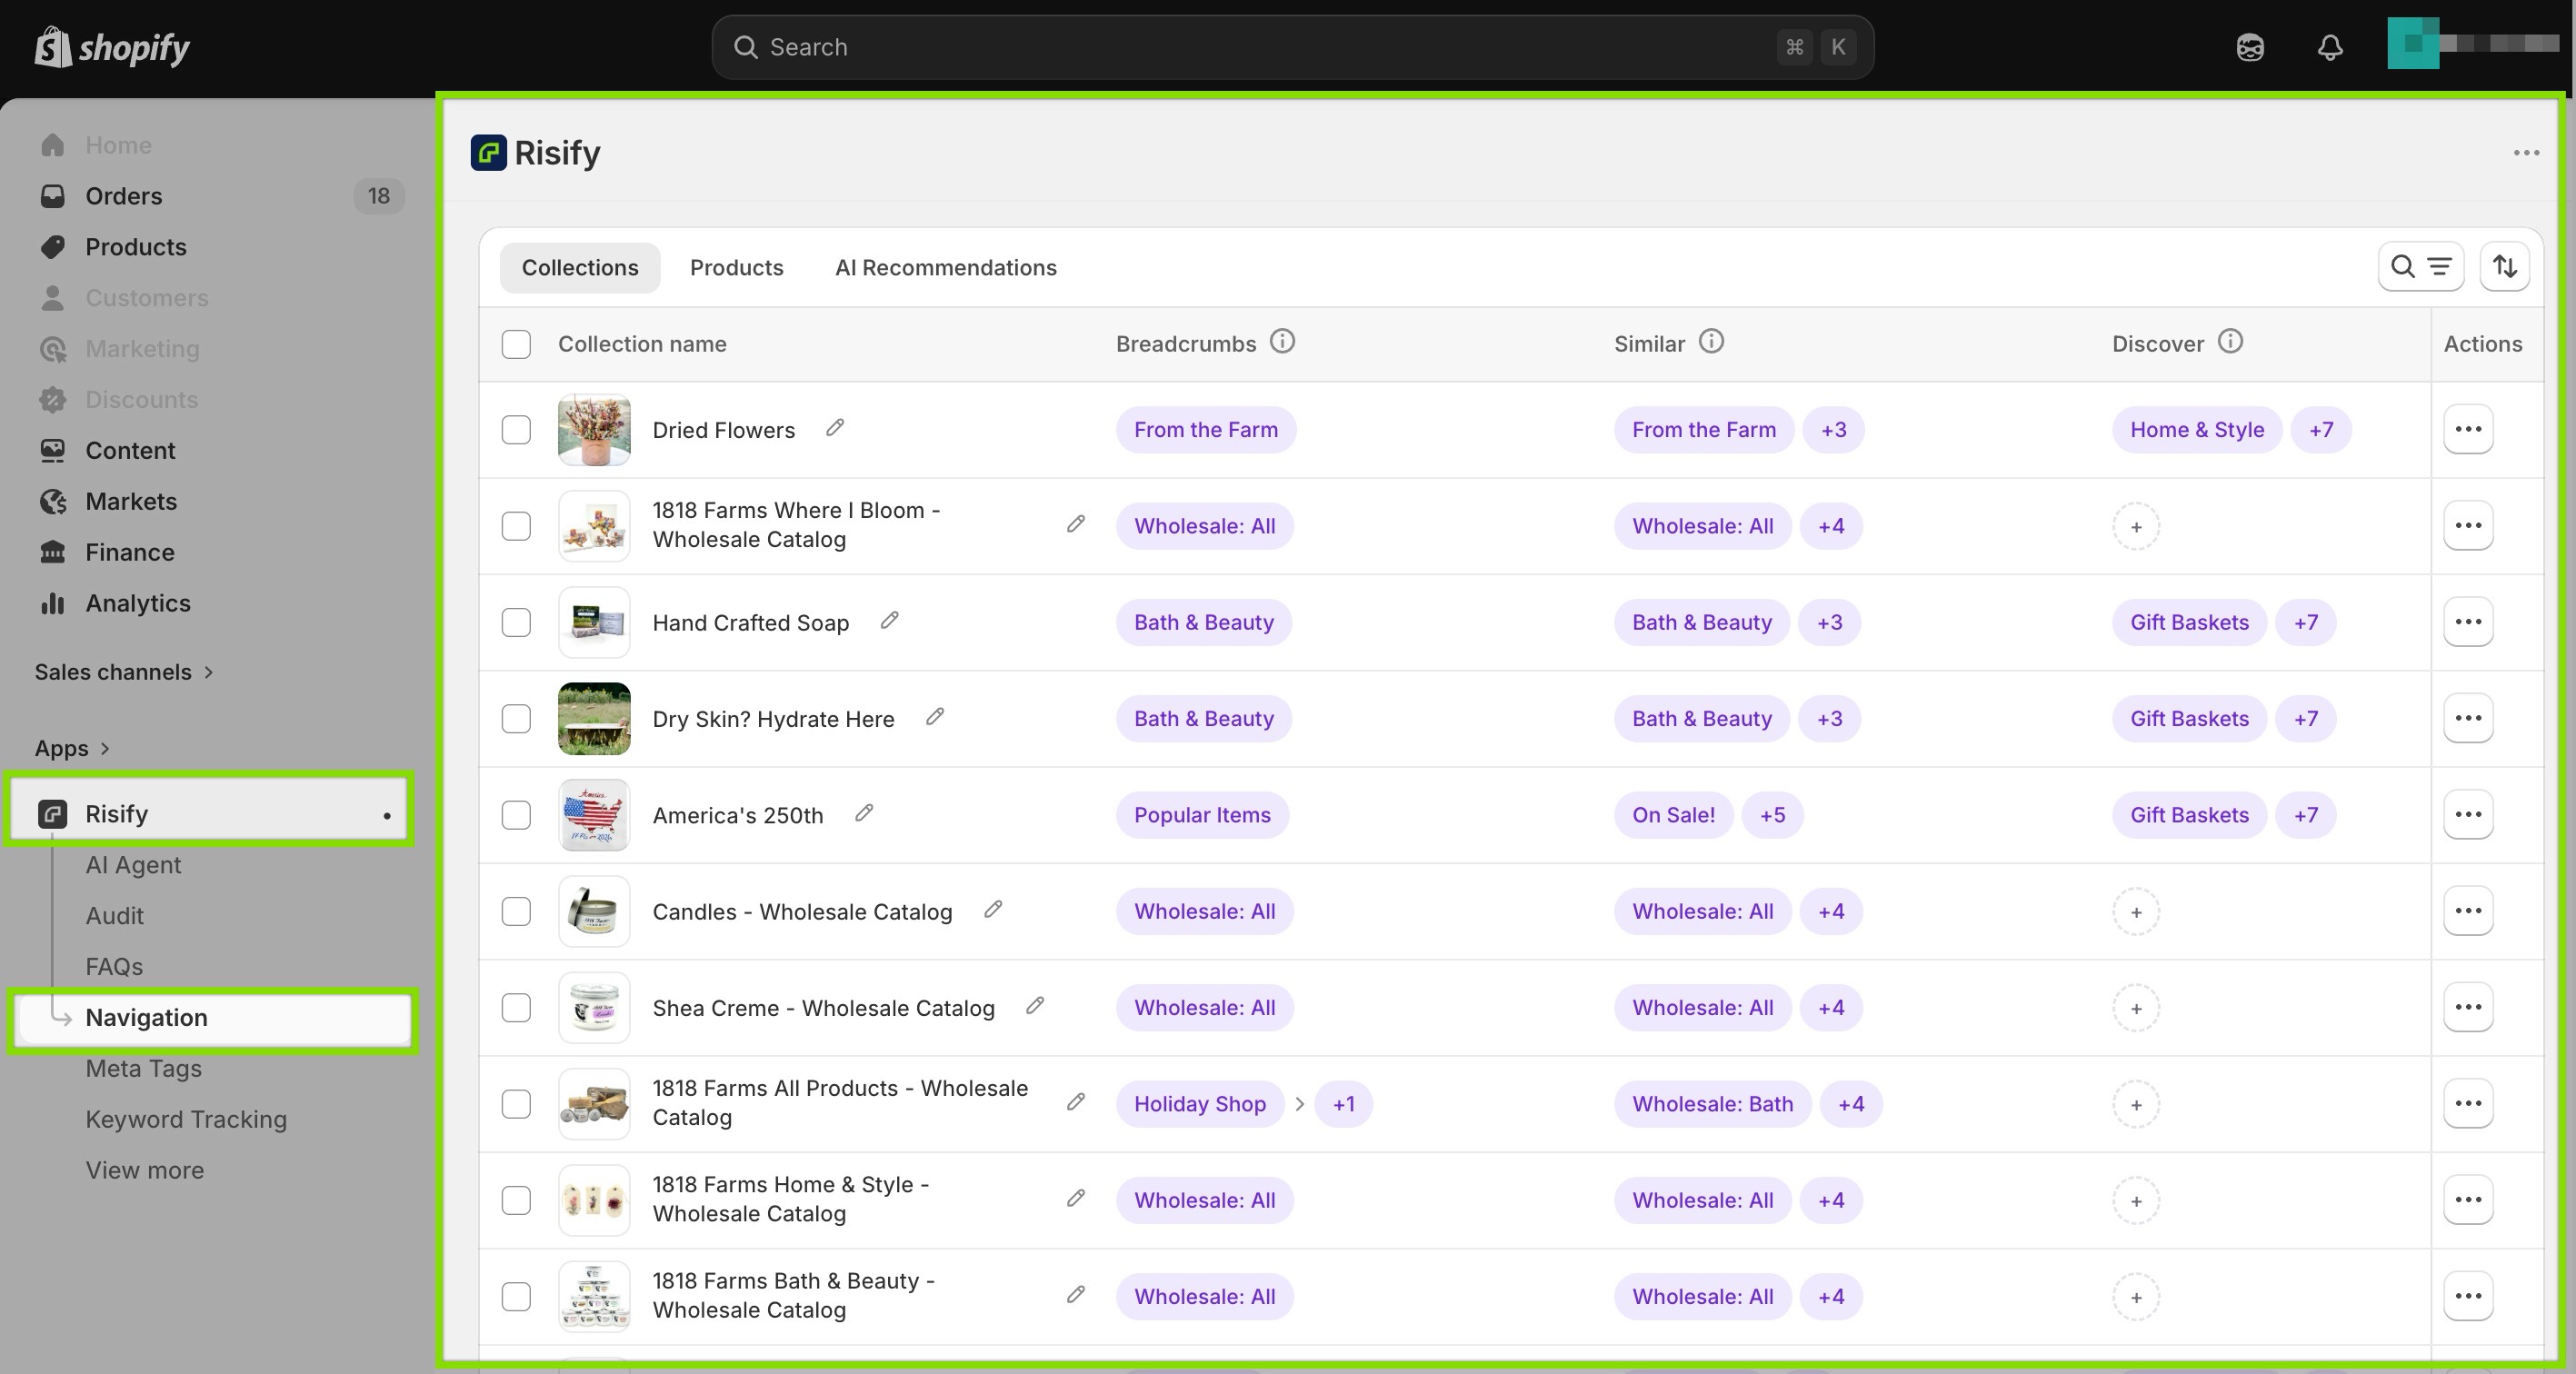The width and height of the screenshot is (2576, 1374).
Task: Open the notifications bell
Action: [x=2330, y=47]
